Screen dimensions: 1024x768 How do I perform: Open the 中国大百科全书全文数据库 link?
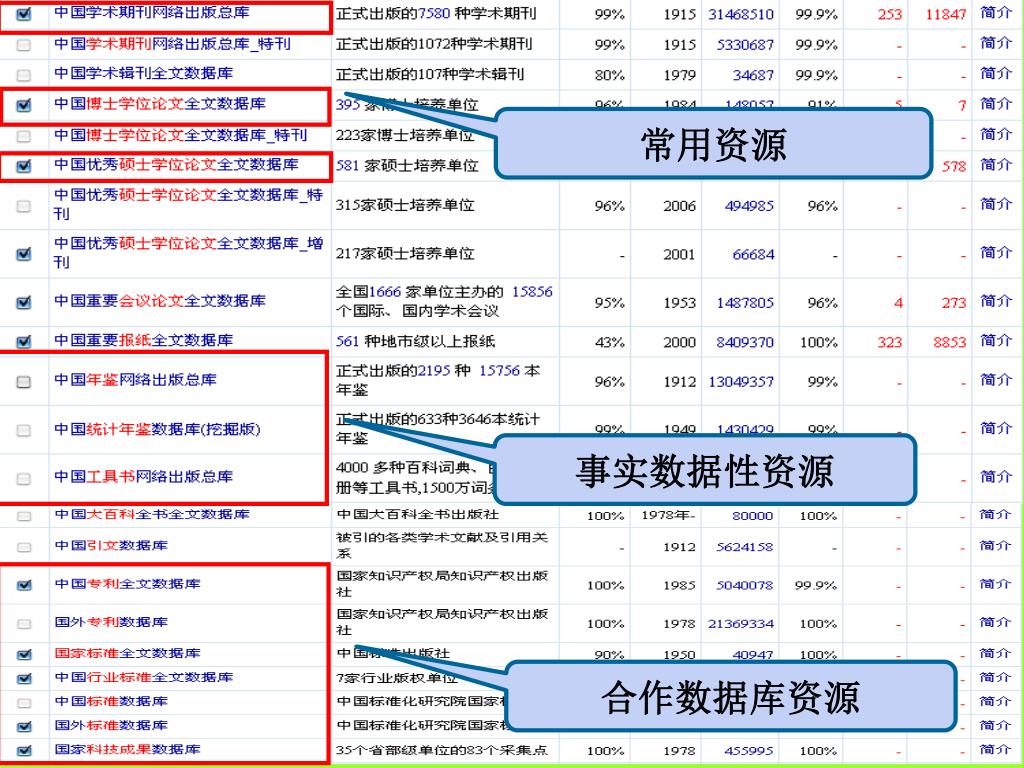pyautogui.click(x=152, y=515)
